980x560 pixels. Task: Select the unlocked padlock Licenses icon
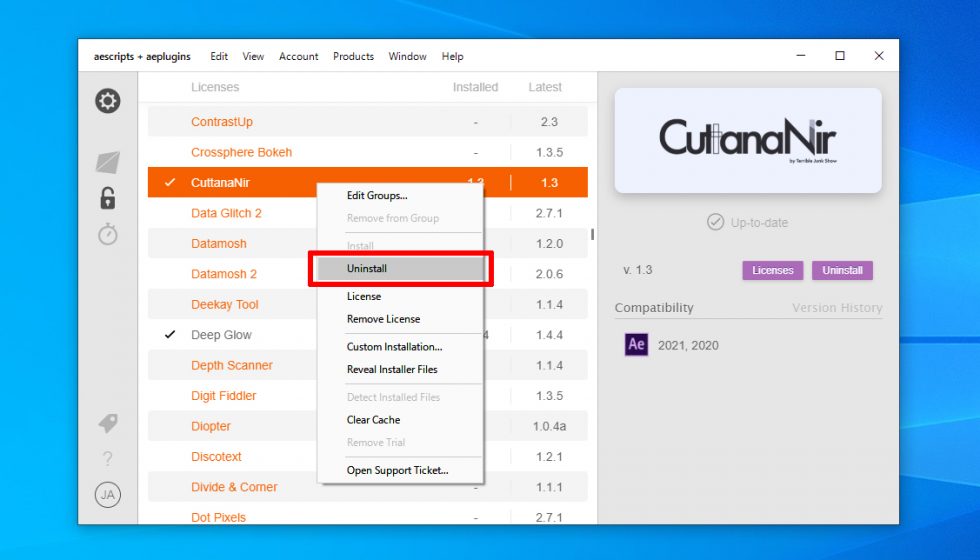coord(108,198)
